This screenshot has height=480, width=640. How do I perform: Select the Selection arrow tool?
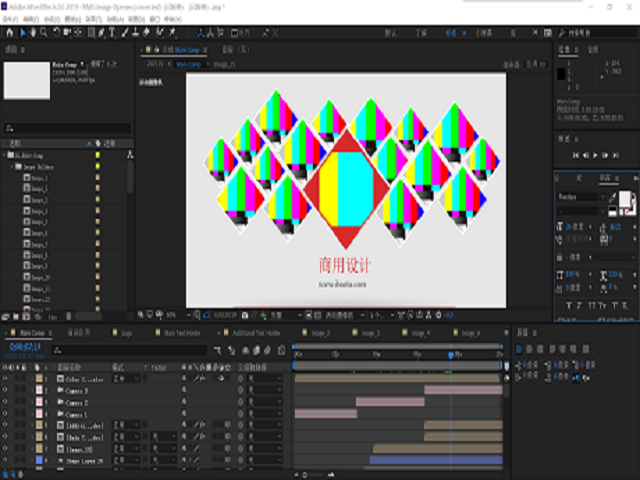click(24, 33)
